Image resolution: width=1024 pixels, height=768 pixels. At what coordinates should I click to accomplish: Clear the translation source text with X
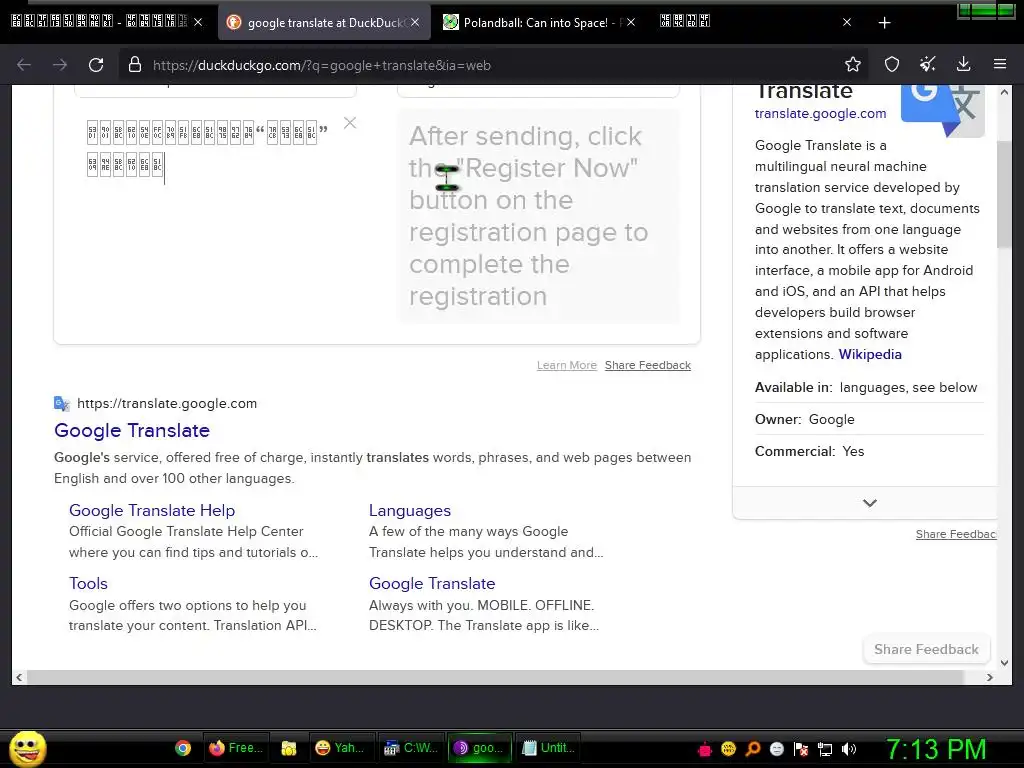[350, 123]
